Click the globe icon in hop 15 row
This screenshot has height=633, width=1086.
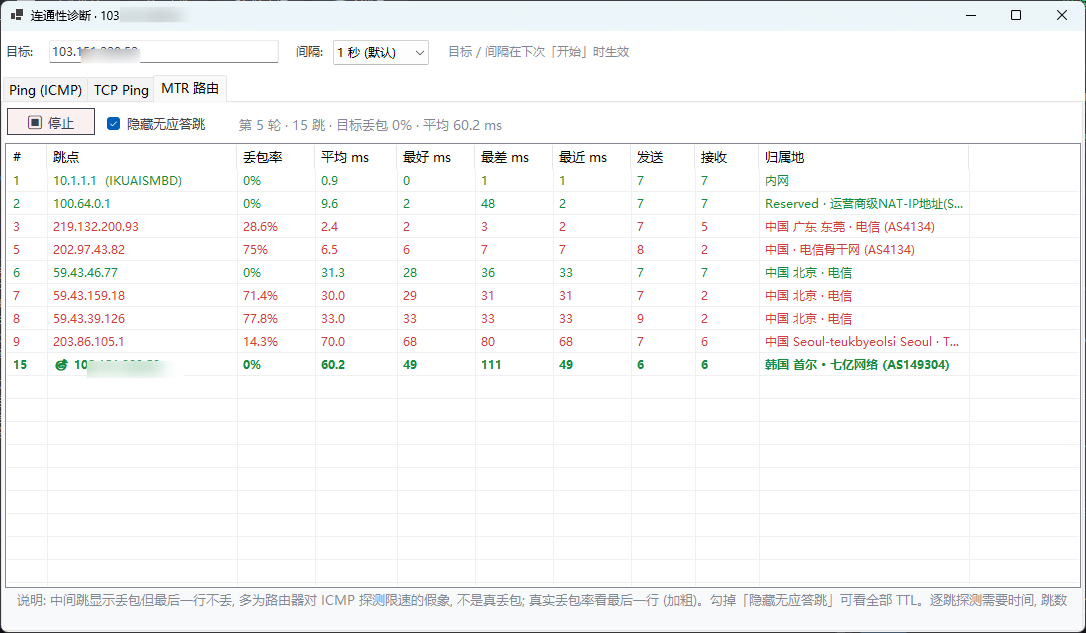click(x=61, y=365)
